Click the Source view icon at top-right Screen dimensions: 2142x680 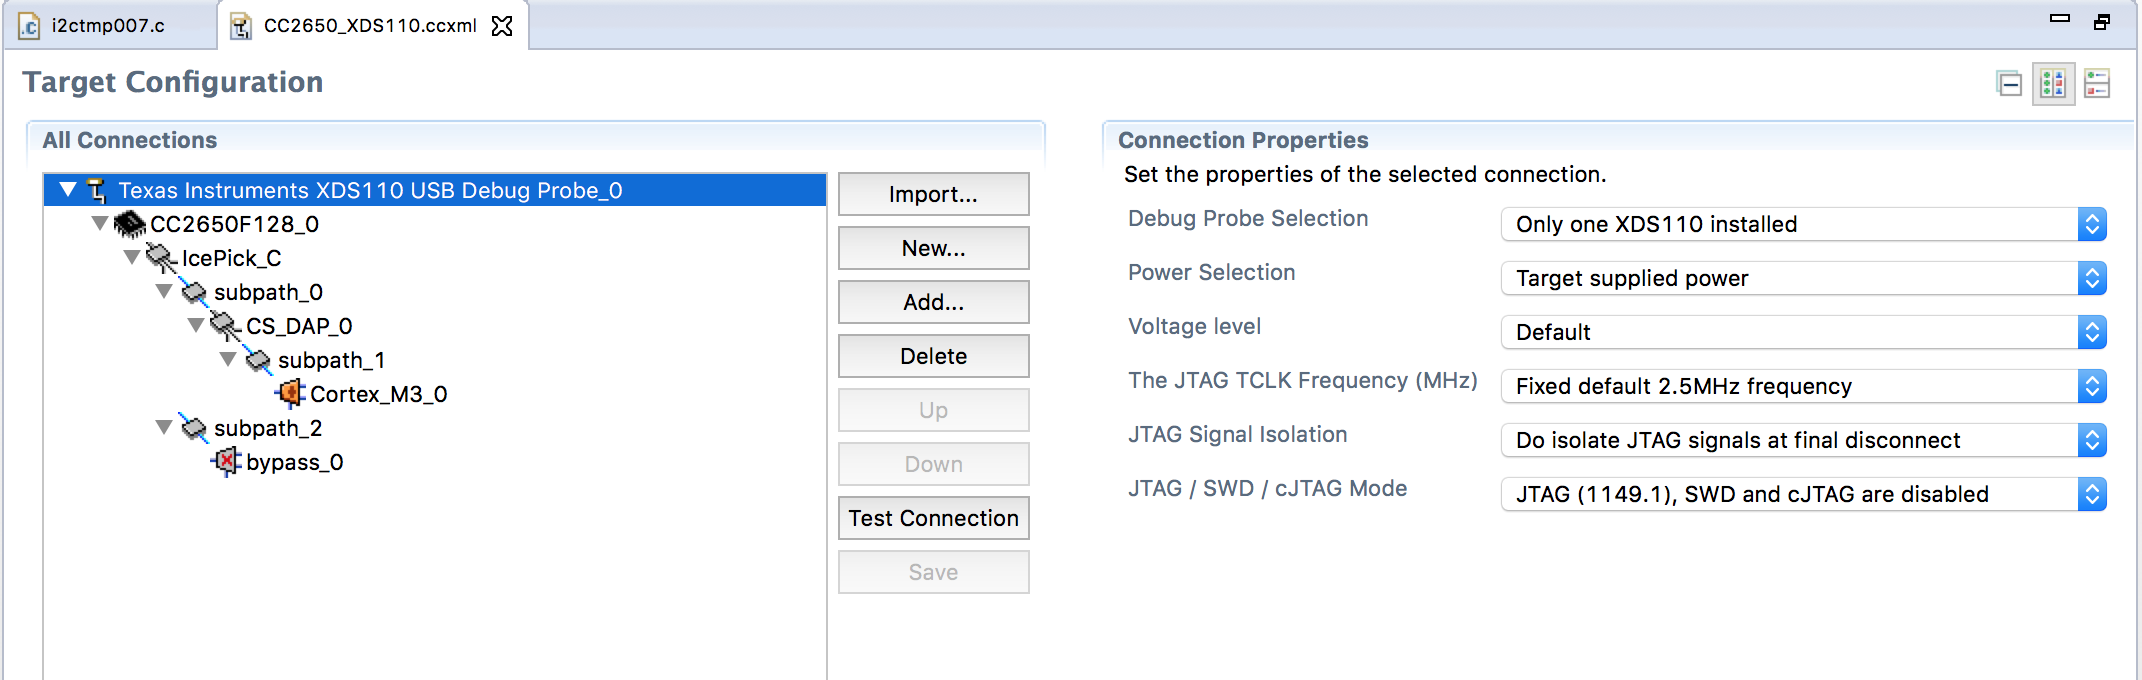tap(2098, 85)
